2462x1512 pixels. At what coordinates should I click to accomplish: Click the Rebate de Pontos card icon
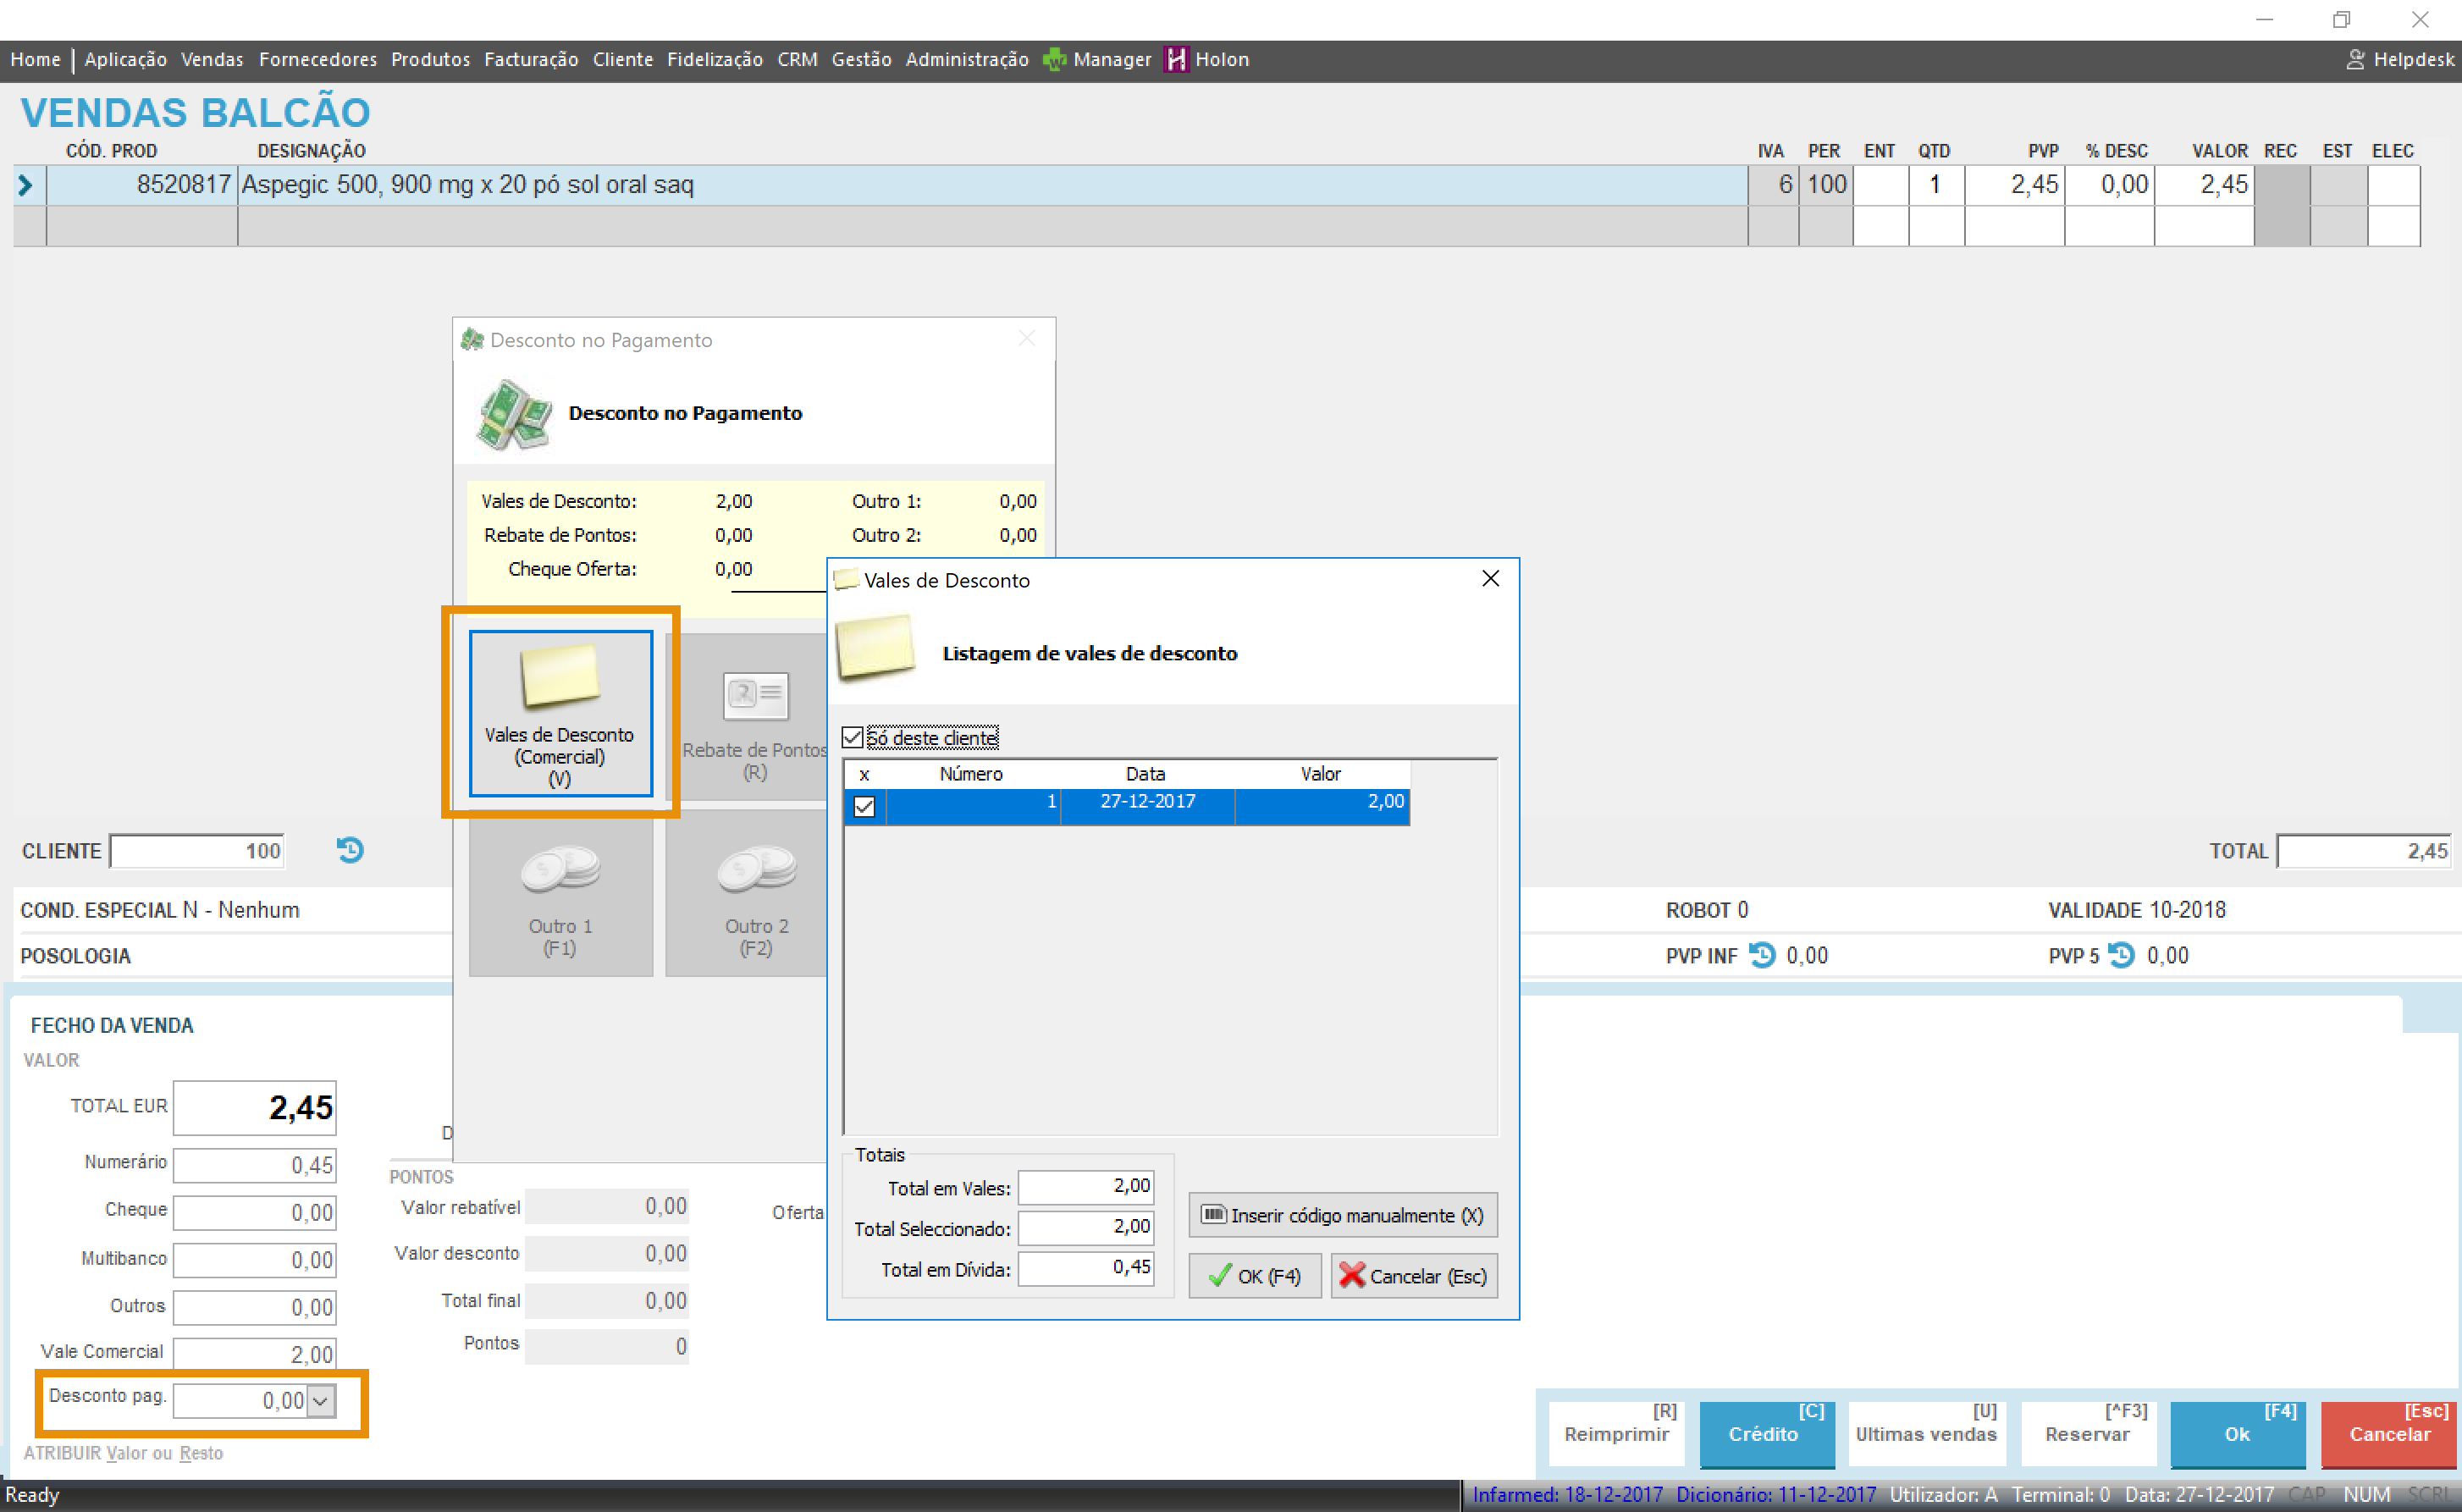point(755,695)
